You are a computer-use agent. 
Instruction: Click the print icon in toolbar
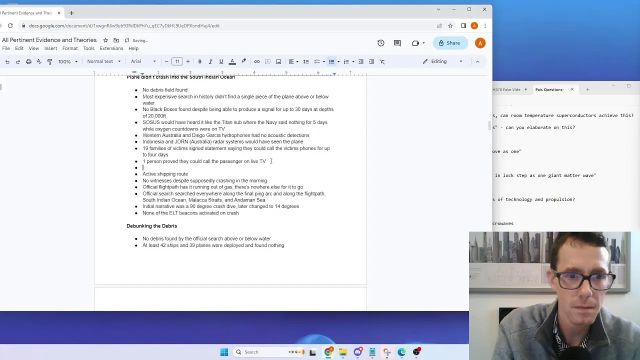pos(29,62)
